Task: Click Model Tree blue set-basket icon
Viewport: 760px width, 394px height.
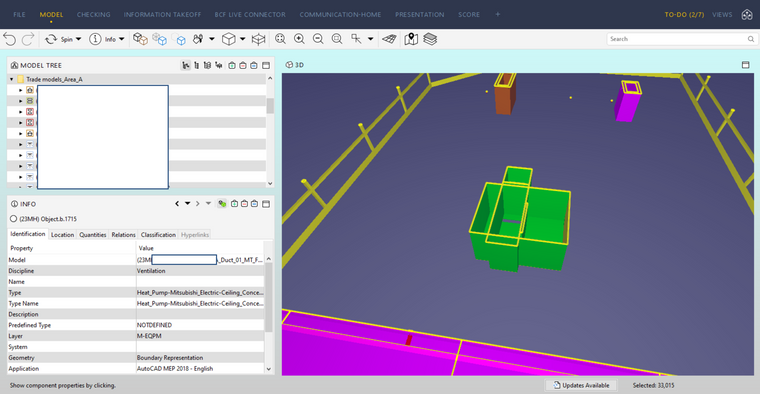Action: click(x=254, y=65)
